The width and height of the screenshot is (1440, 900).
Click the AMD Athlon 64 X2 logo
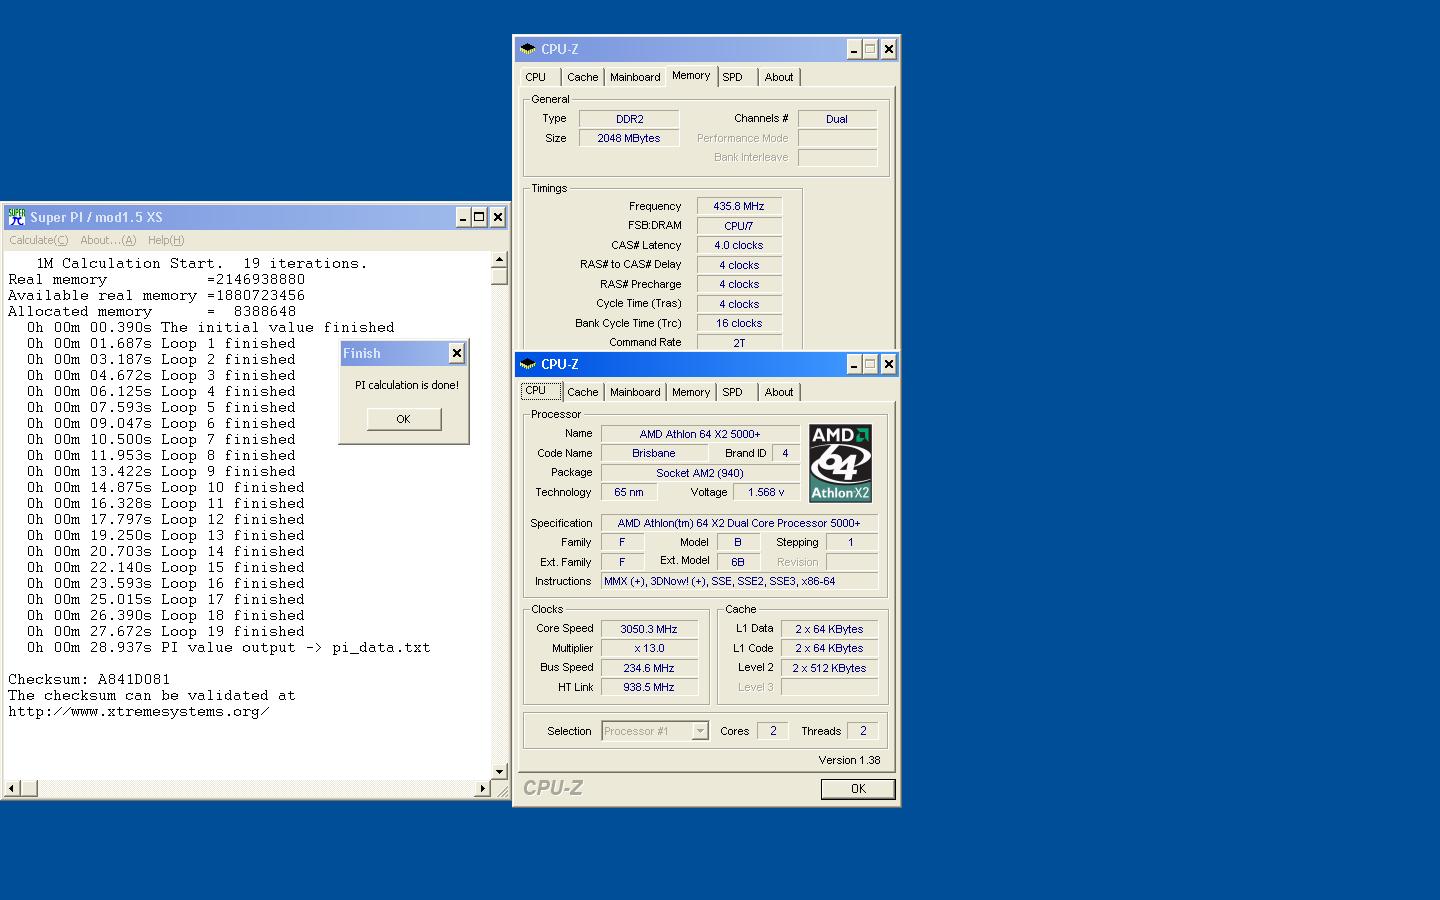click(x=840, y=463)
